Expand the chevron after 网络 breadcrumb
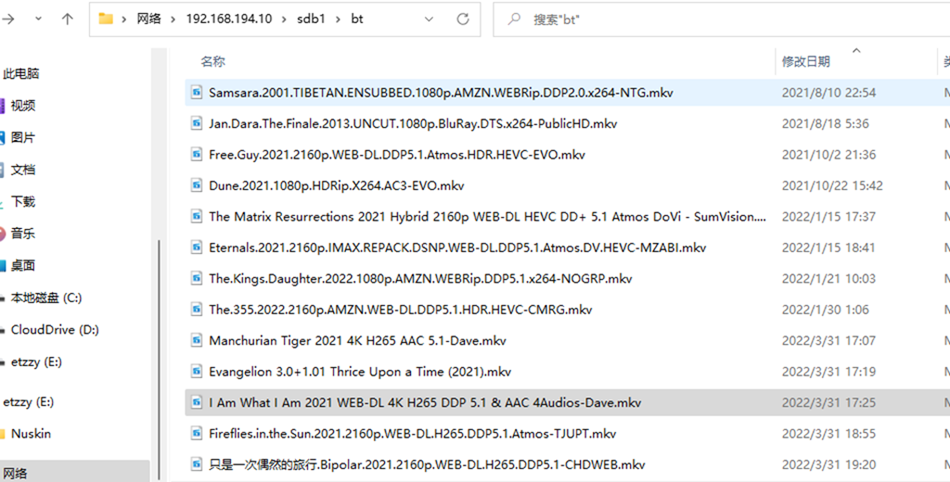Viewport: 950px width, 482px height. click(x=173, y=19)
